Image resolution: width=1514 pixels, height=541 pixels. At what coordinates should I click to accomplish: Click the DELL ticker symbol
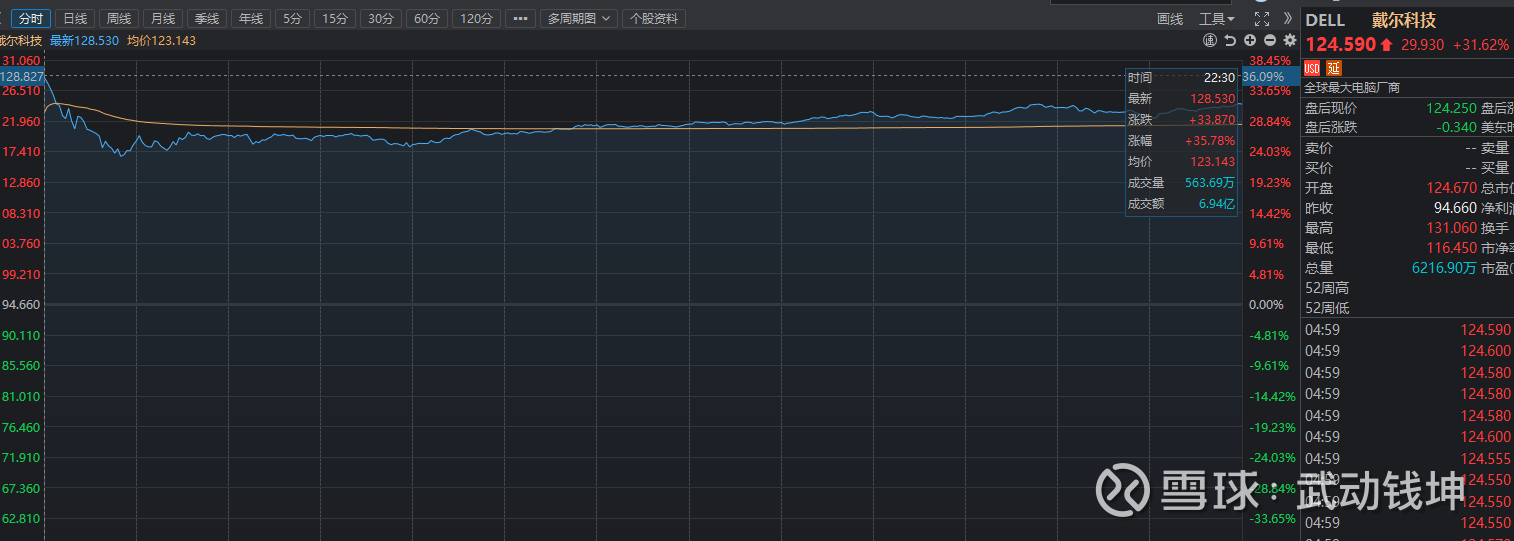tap(1325, 20)
